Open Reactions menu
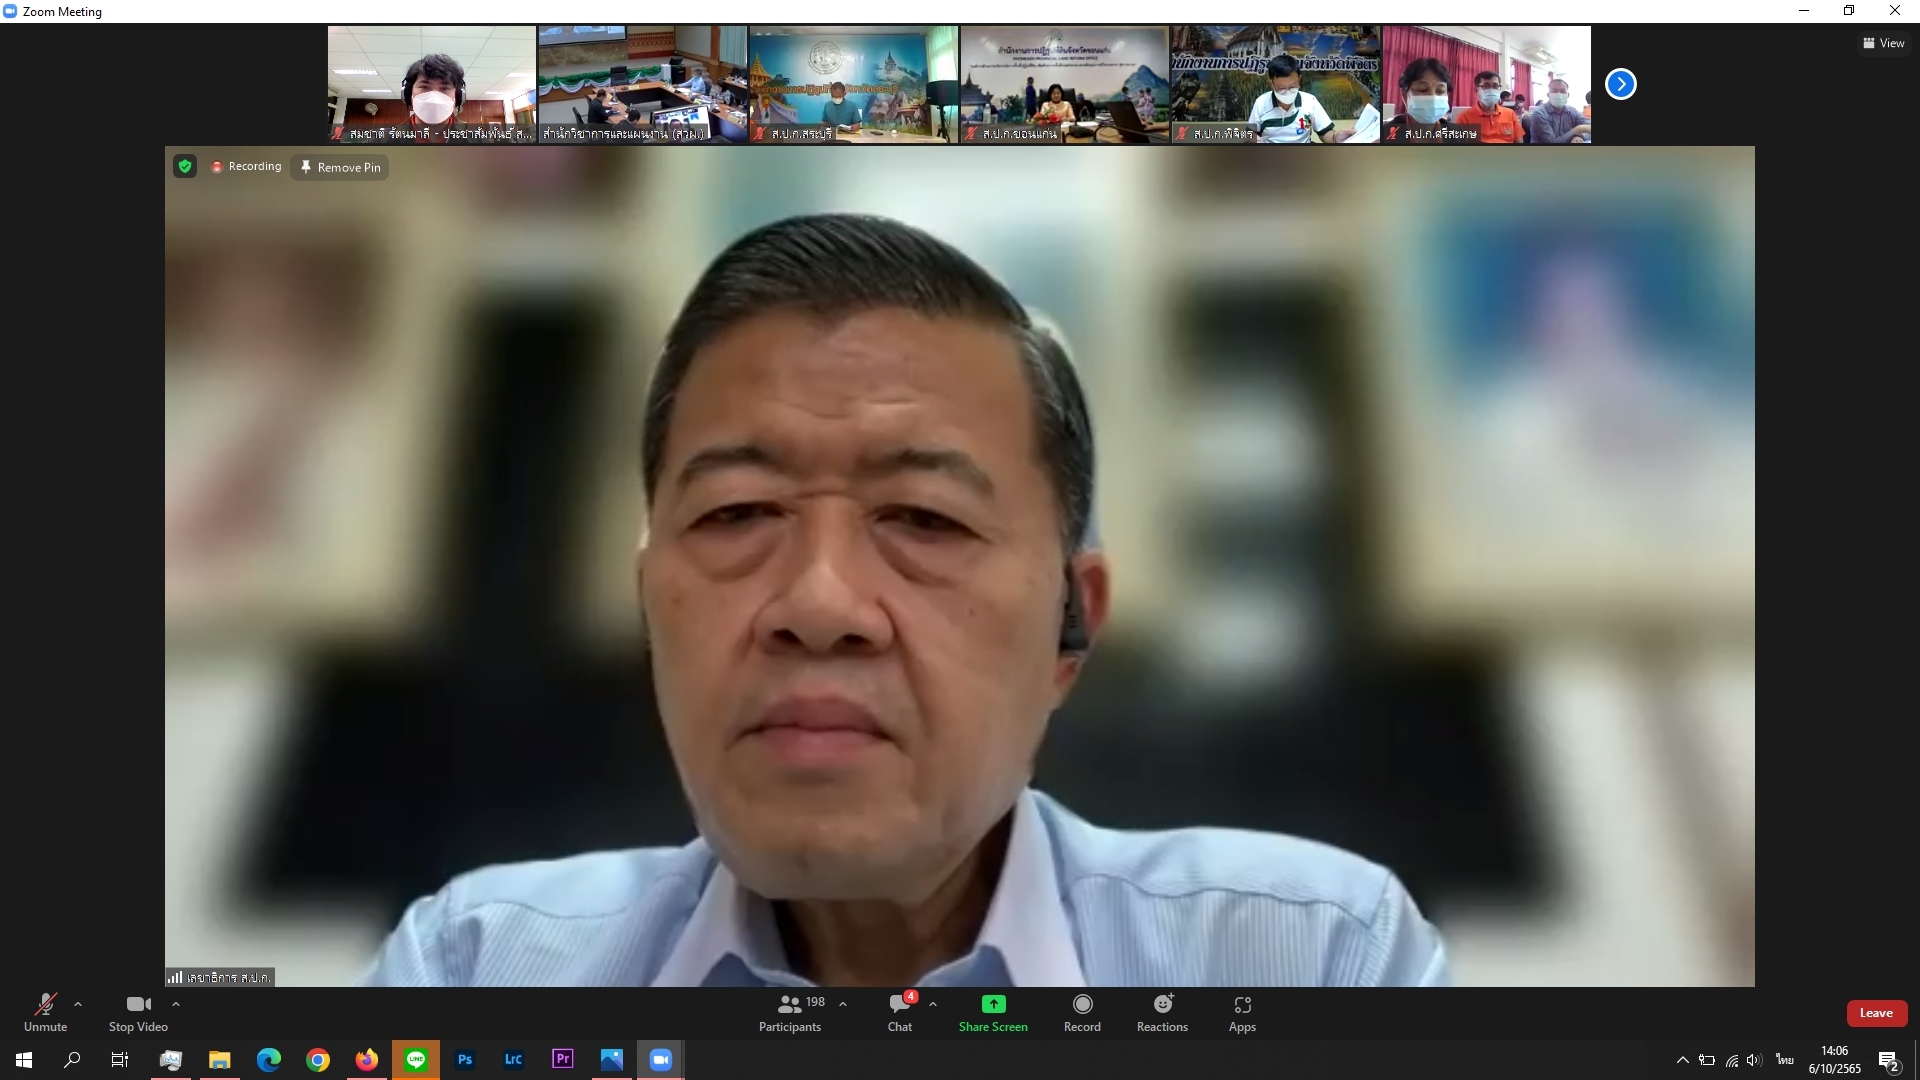 (1162, 1012)
